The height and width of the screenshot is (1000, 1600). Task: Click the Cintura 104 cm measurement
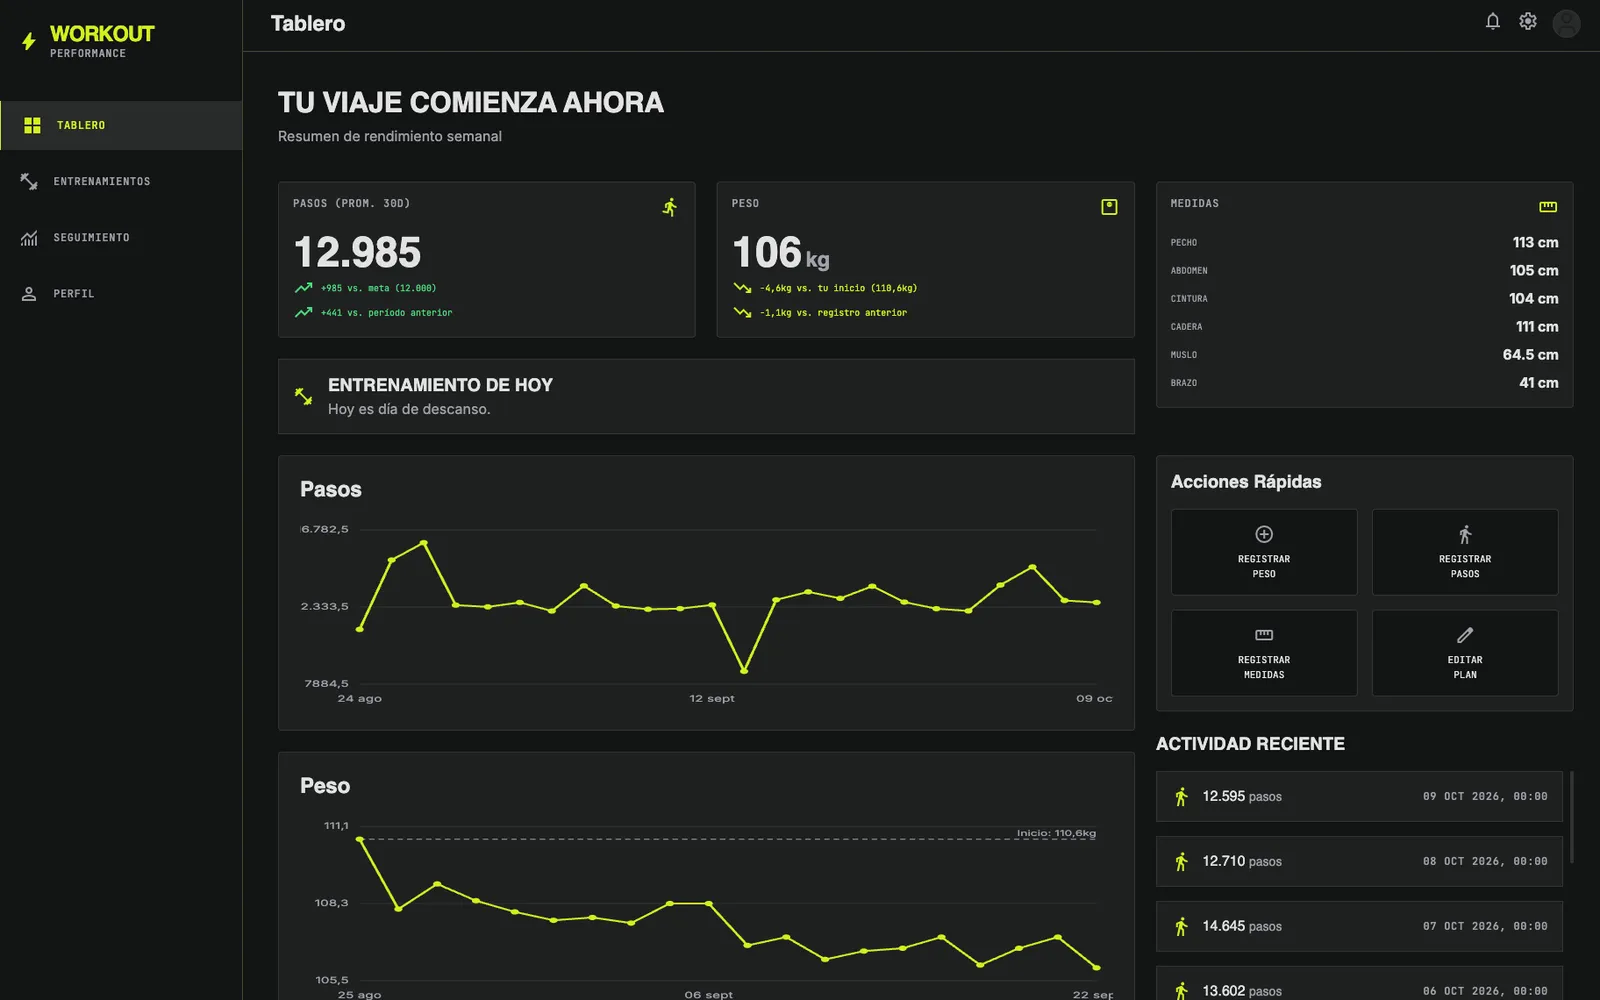[1364, 298]
